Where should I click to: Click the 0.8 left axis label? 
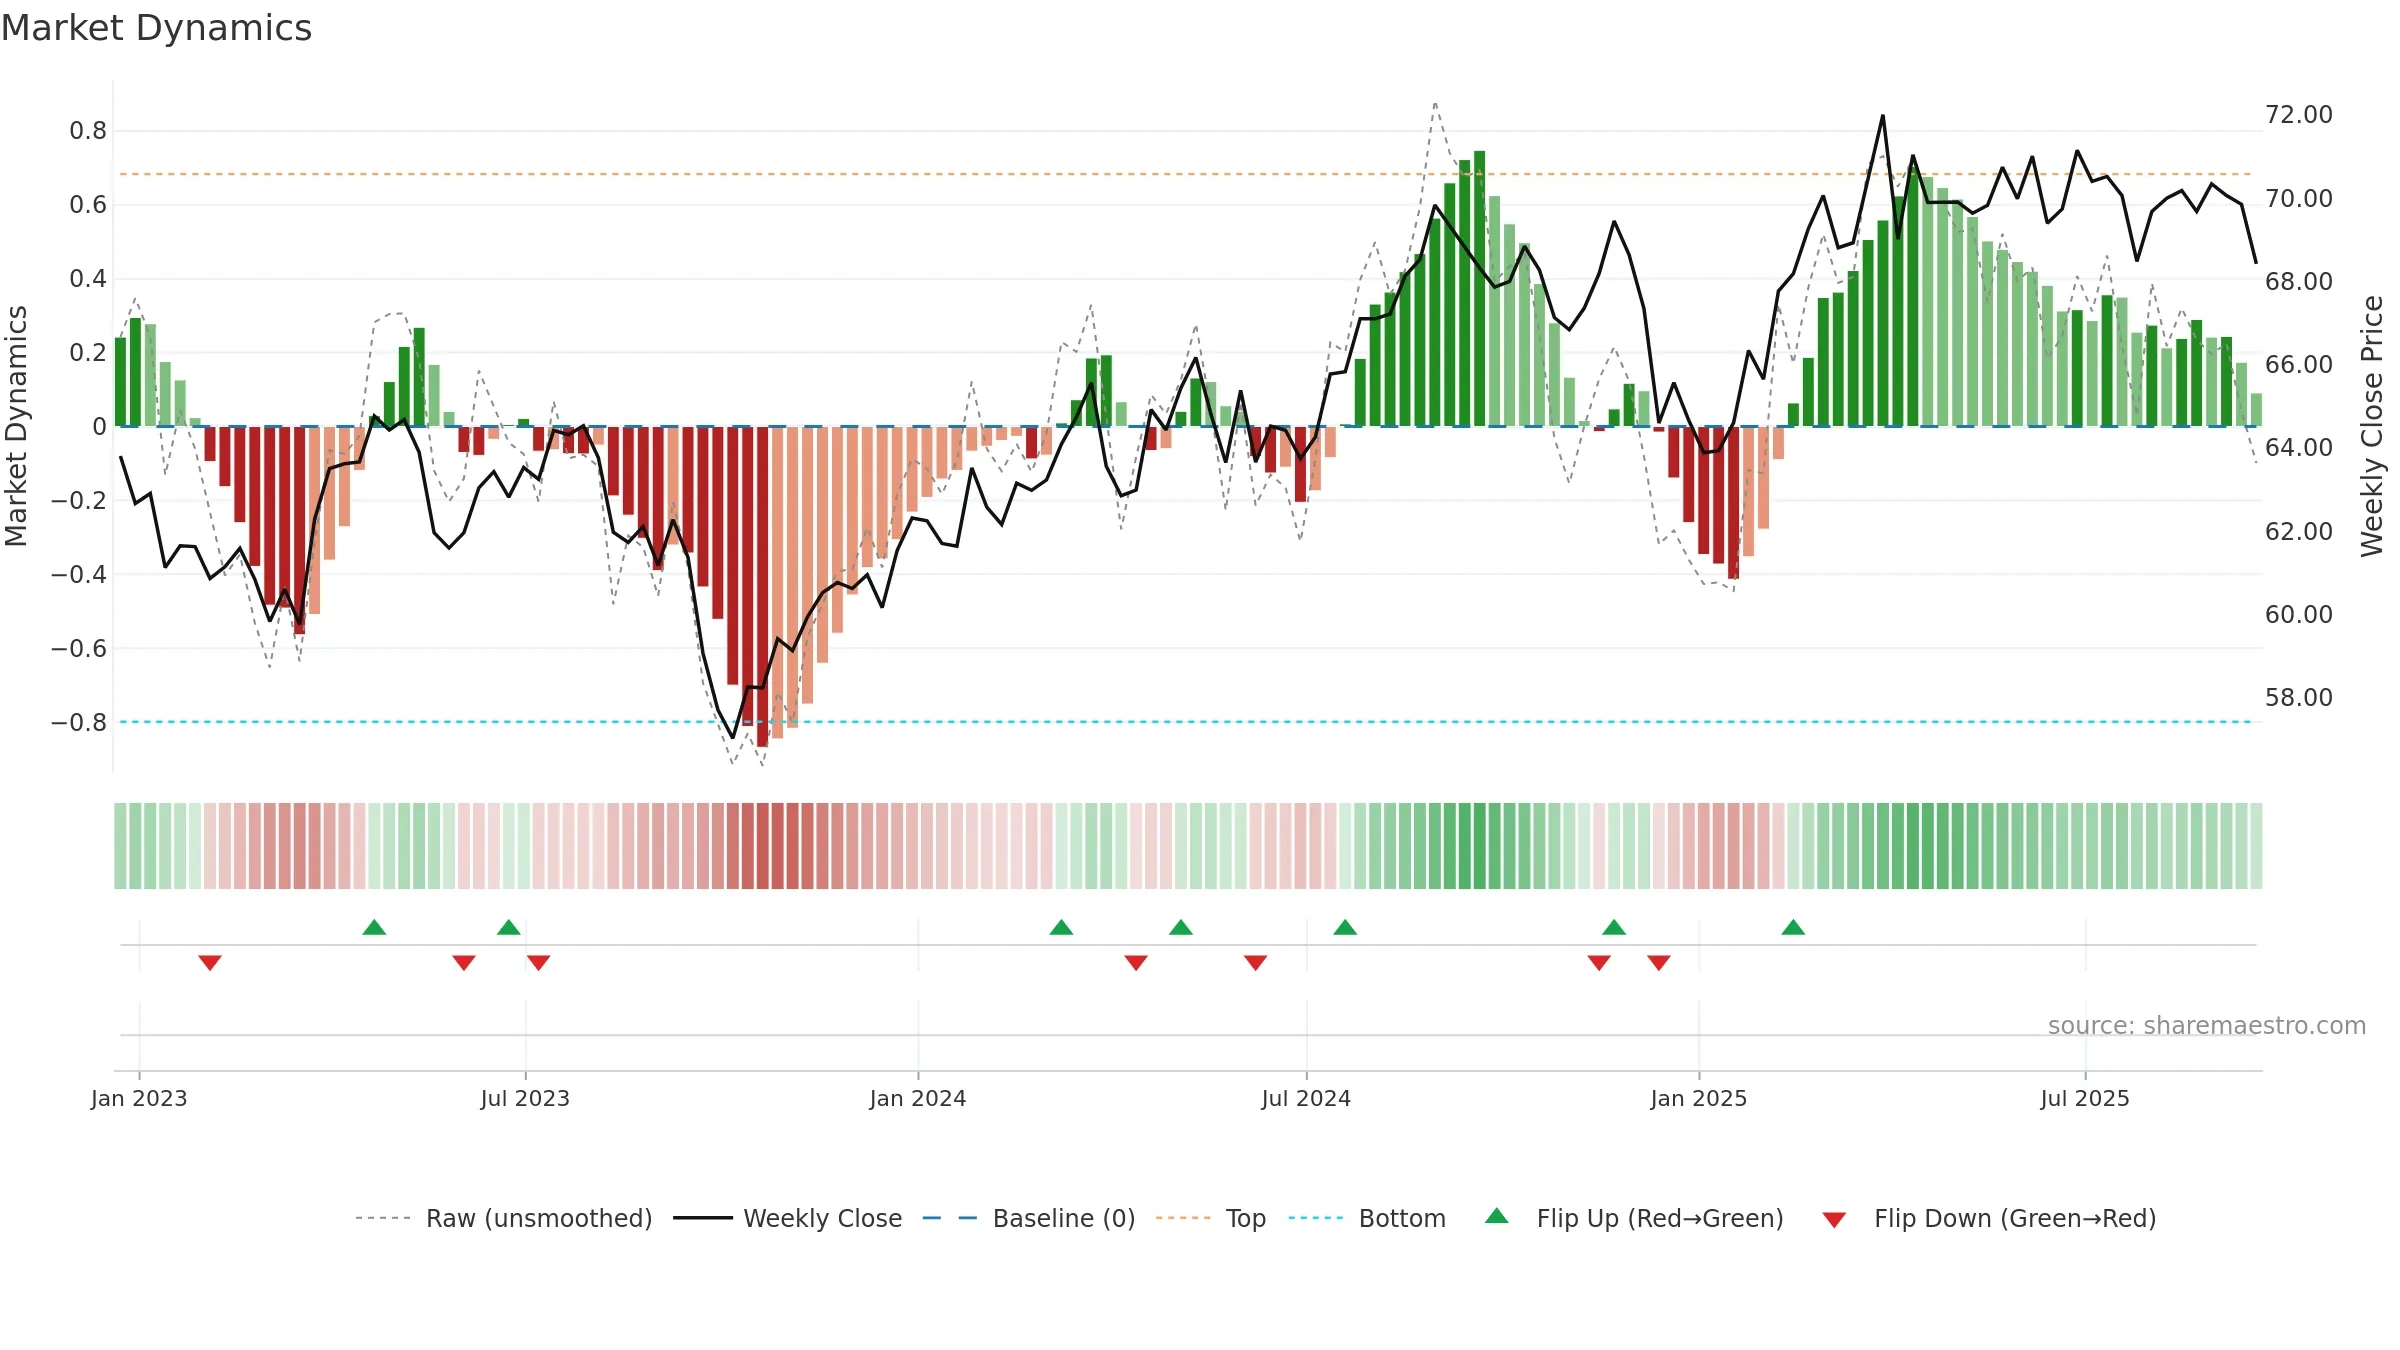coord(88,131)
